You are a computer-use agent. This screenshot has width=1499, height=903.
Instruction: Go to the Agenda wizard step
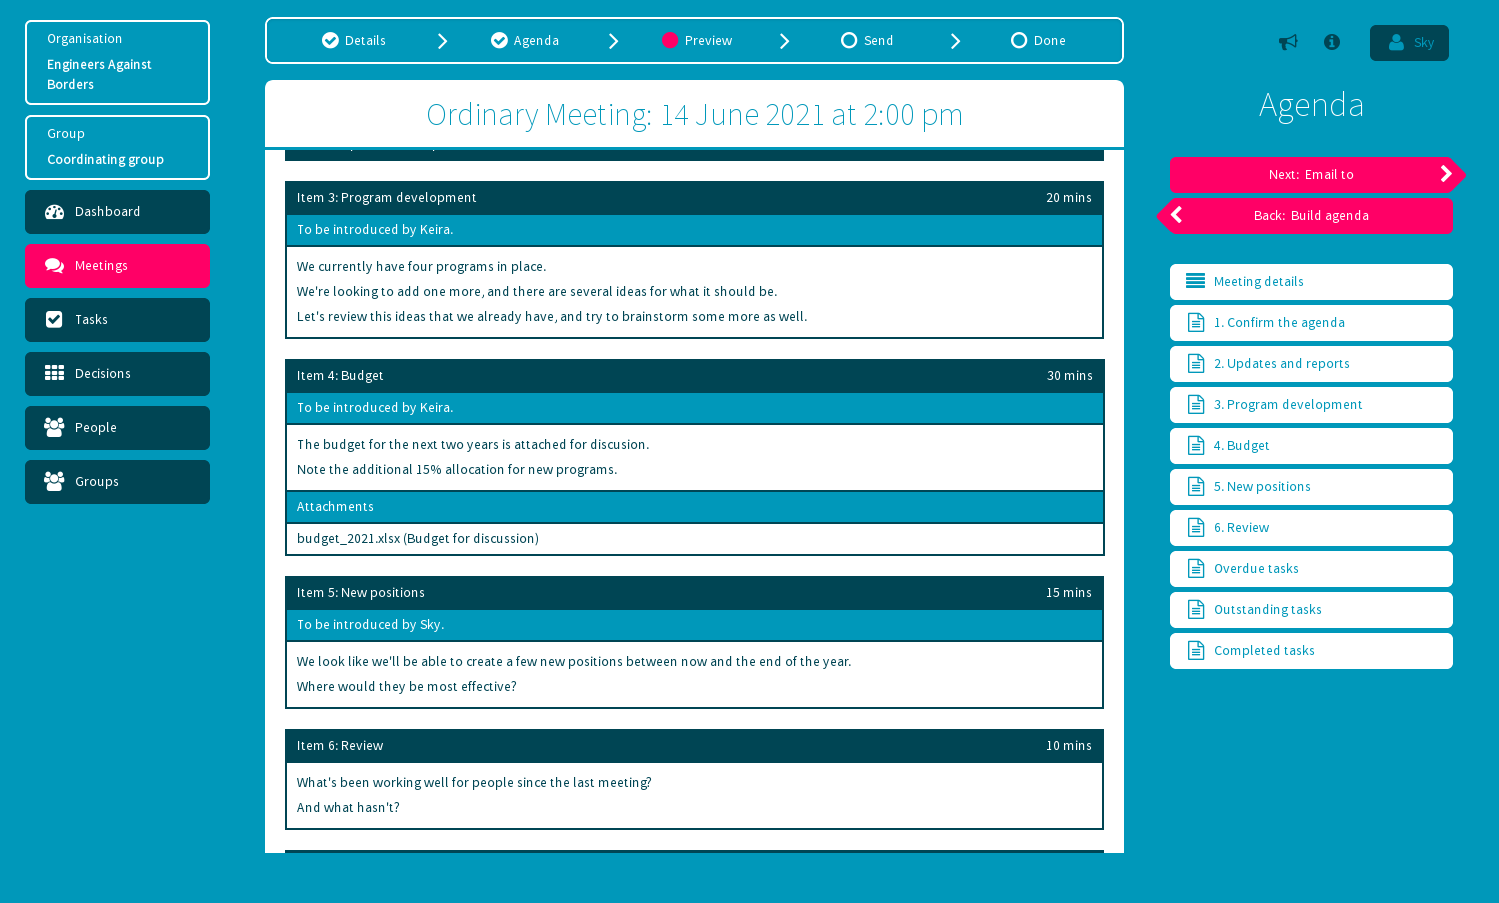point(525,41)
